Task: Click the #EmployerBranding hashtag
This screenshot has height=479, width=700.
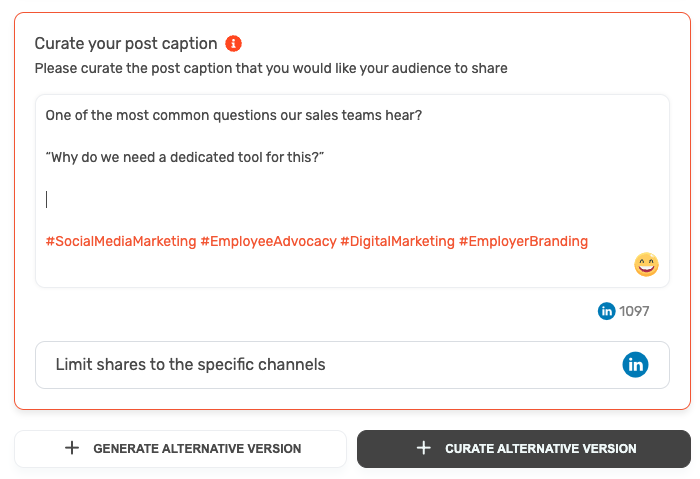Action: [523, 241]
